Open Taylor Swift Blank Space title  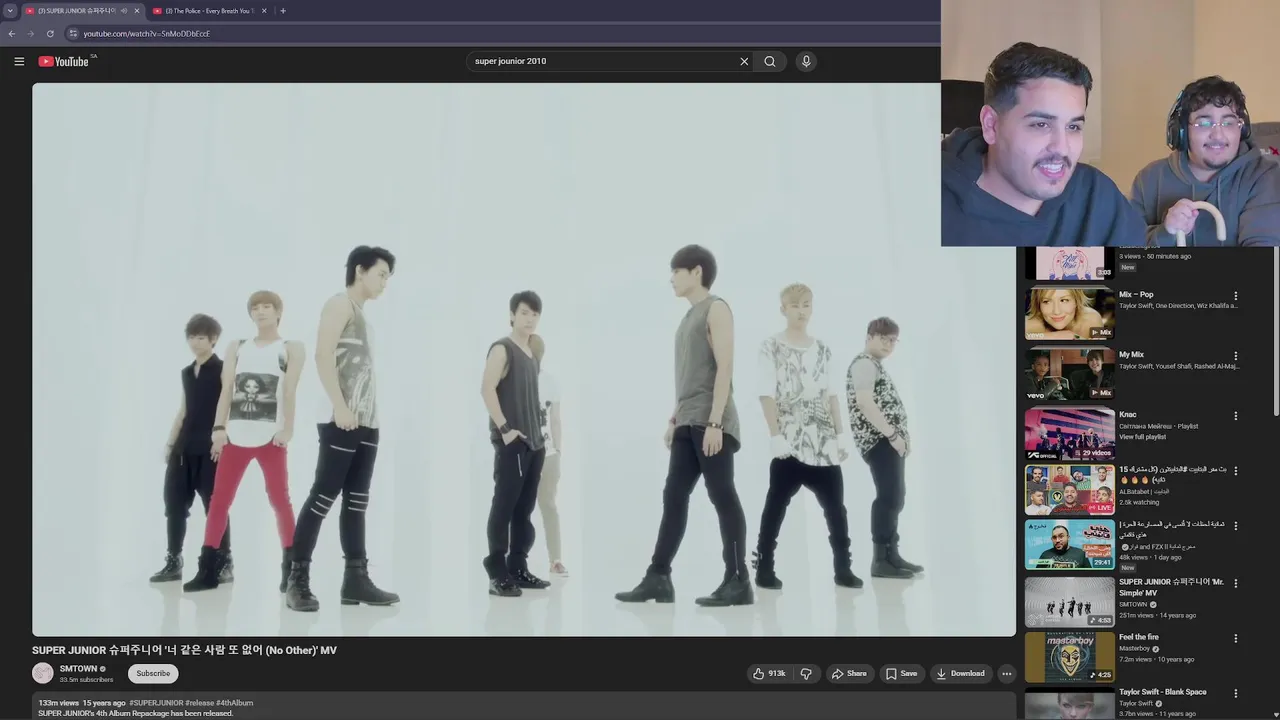(x=1162, y=692)
